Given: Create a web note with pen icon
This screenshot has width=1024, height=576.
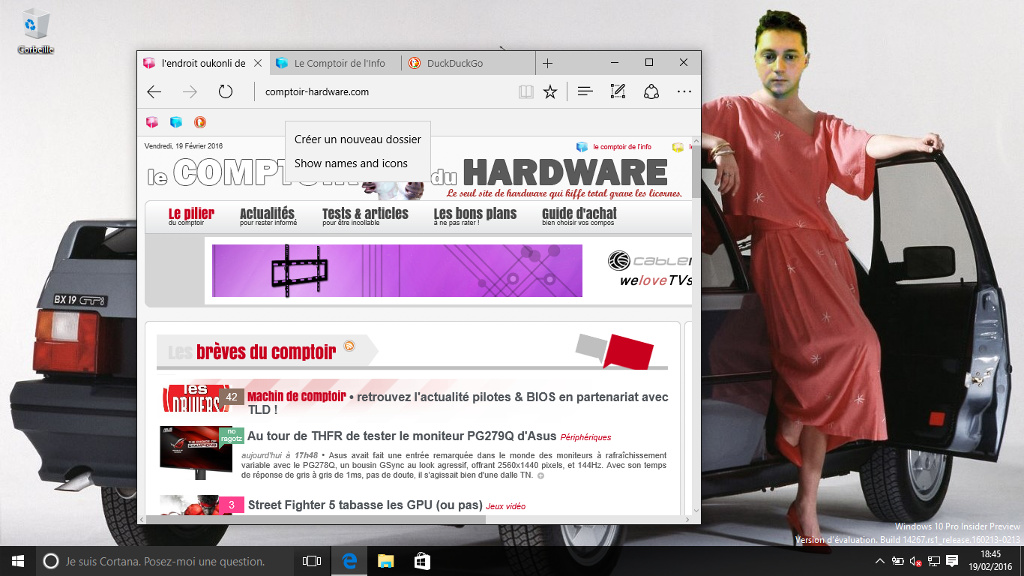Looking at the screenshot, I should (x=618, y=92).
